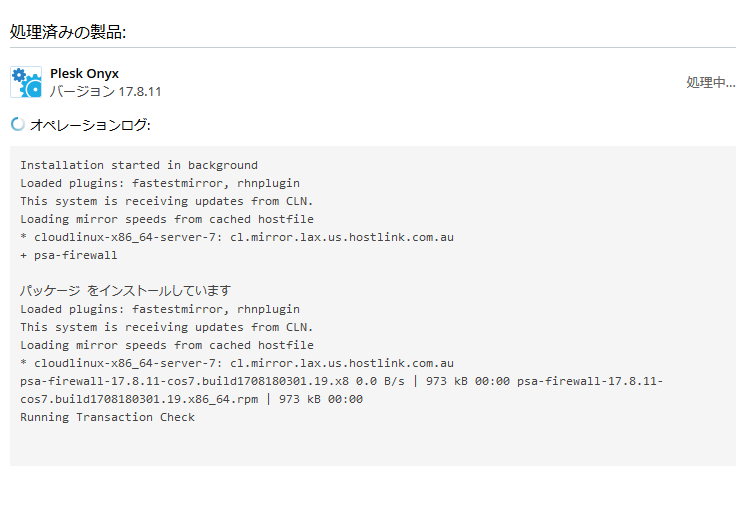Screen dimensions: 746x517
Task: Click the "Installation started in background" log line
Action: tap(139, 165)
